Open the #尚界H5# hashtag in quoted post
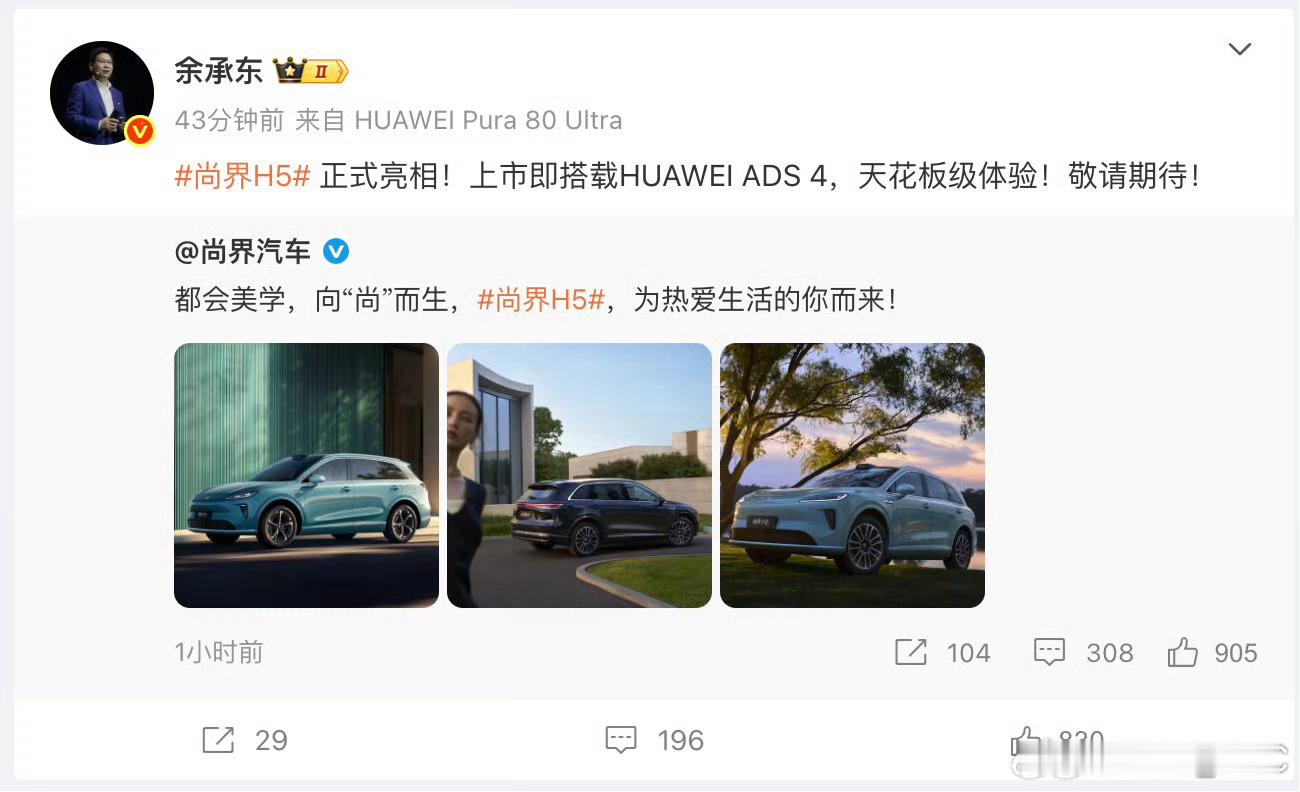 coord(541,299)
